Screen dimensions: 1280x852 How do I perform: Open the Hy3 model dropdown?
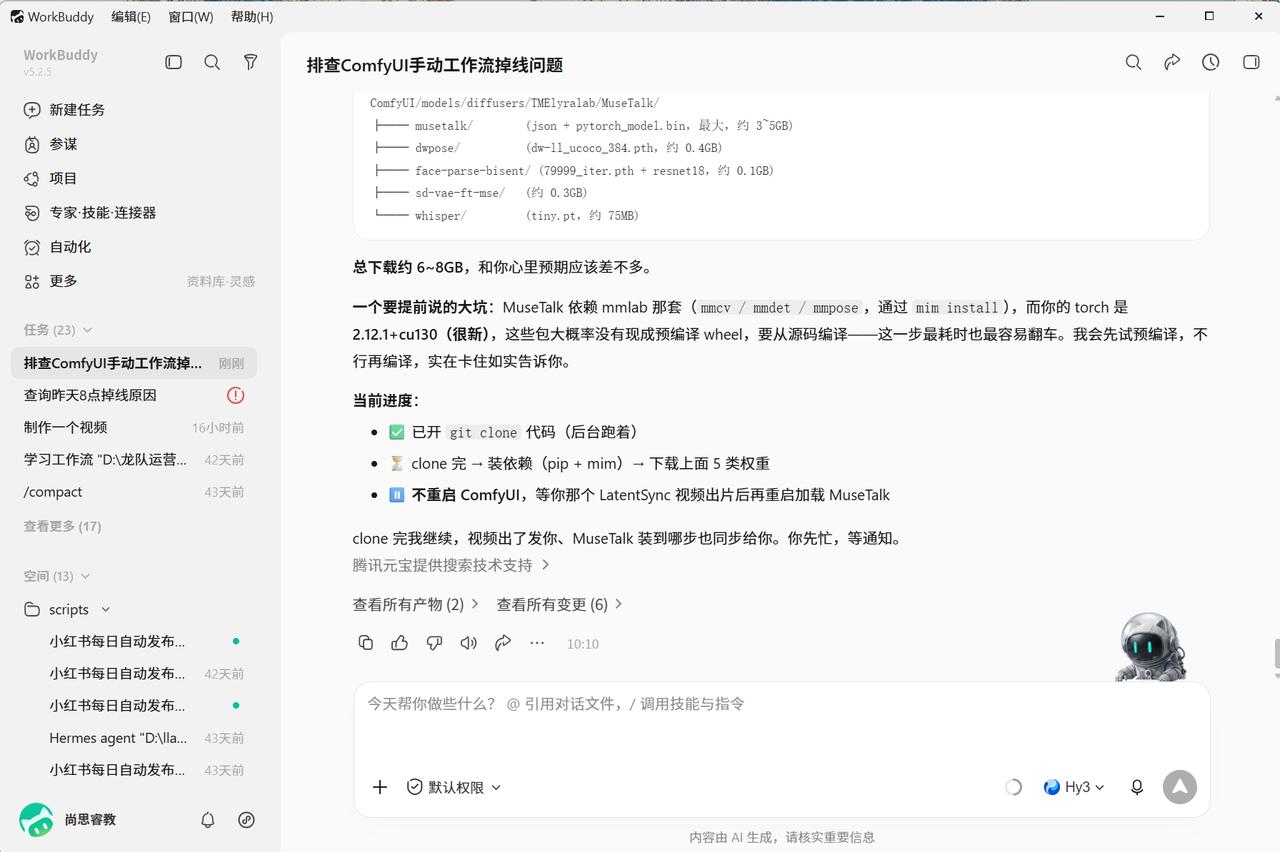[1074, 787]
